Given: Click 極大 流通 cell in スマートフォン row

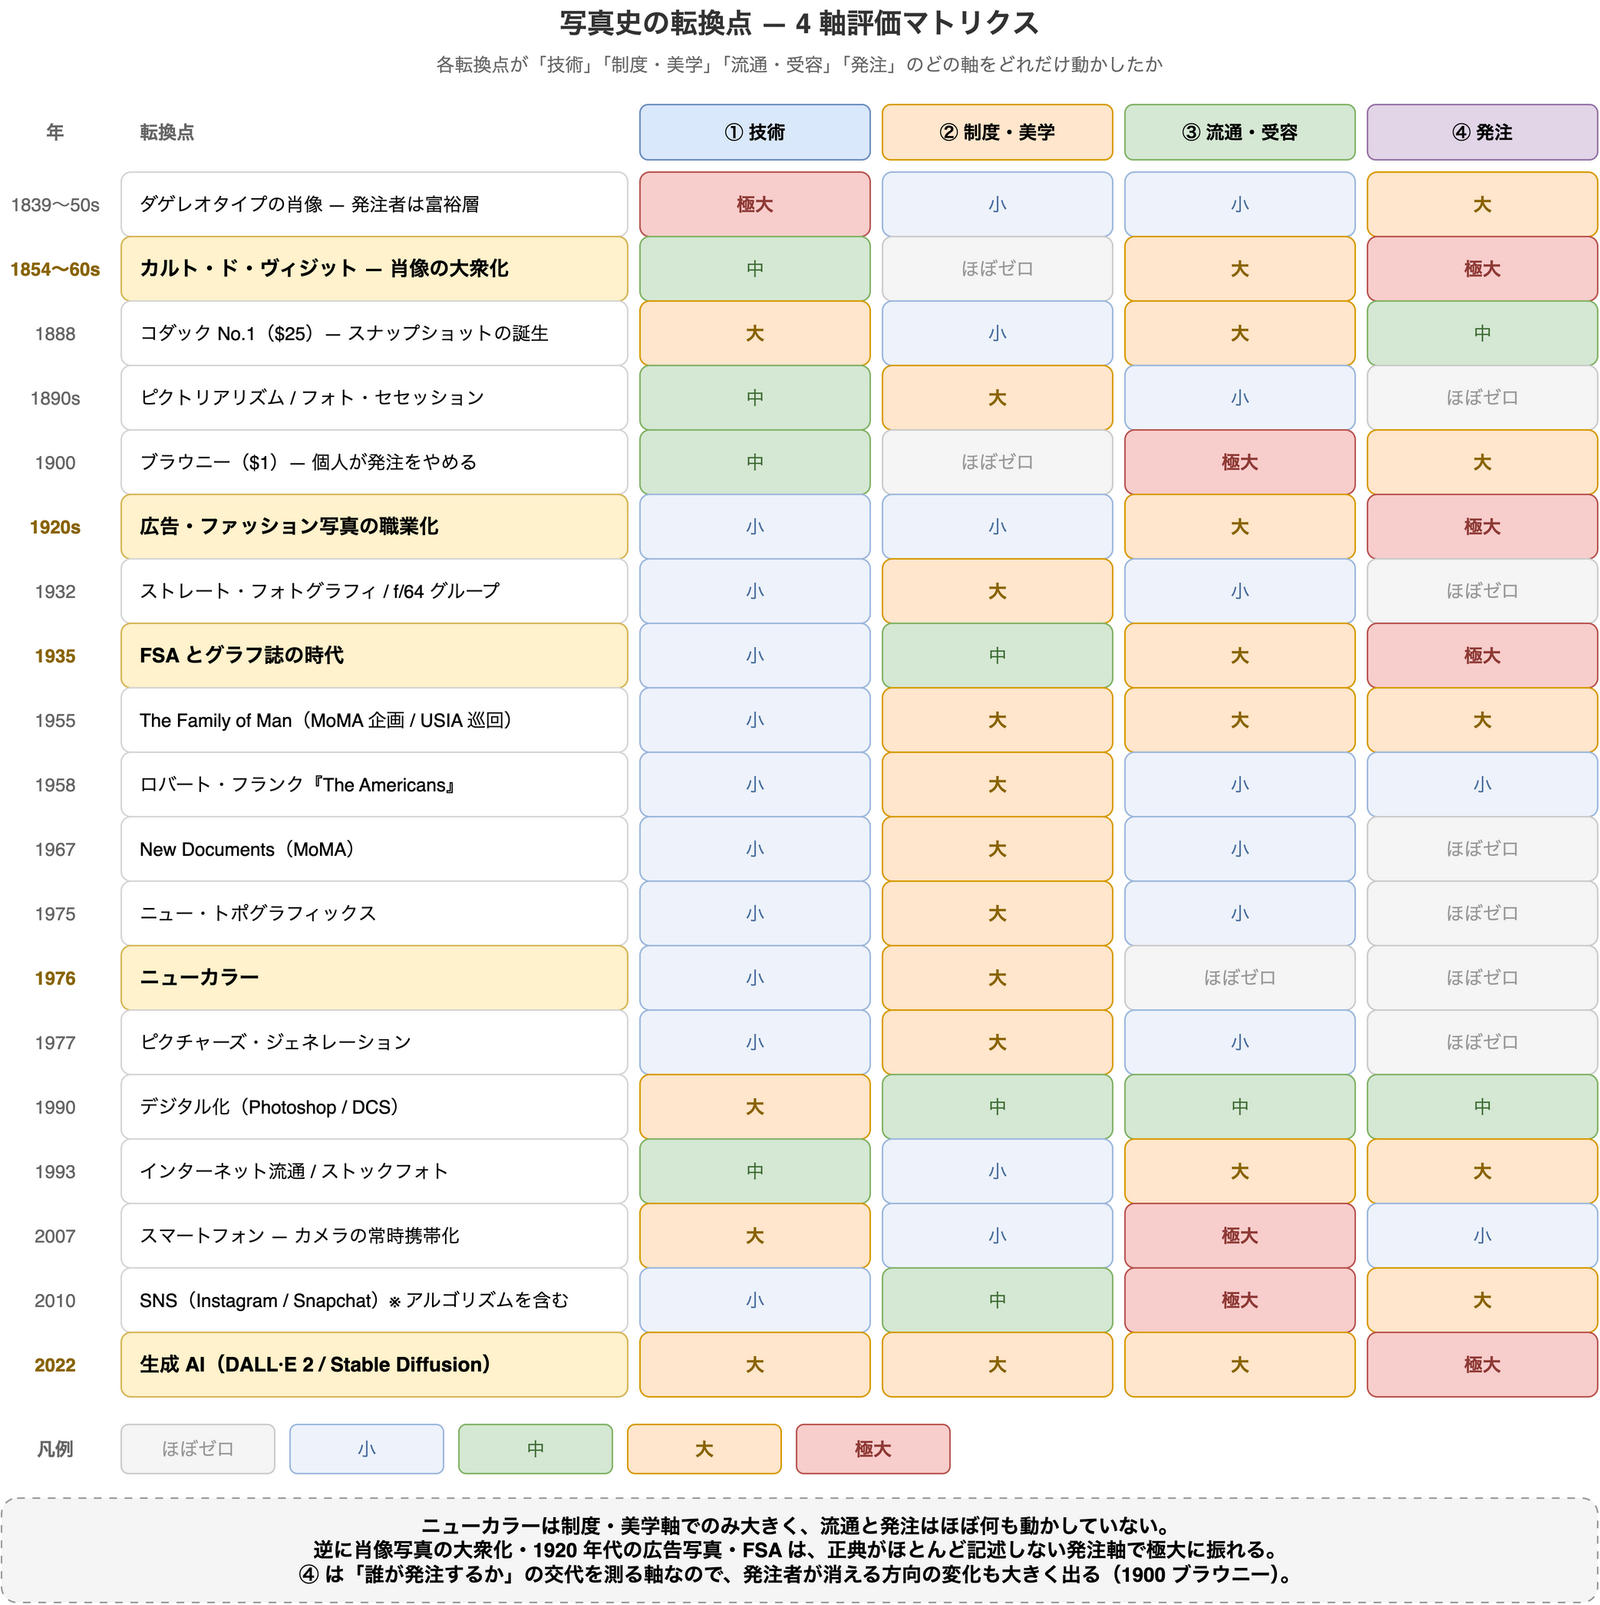Looking at the screenshot, I should [x=1240, y=1236].
